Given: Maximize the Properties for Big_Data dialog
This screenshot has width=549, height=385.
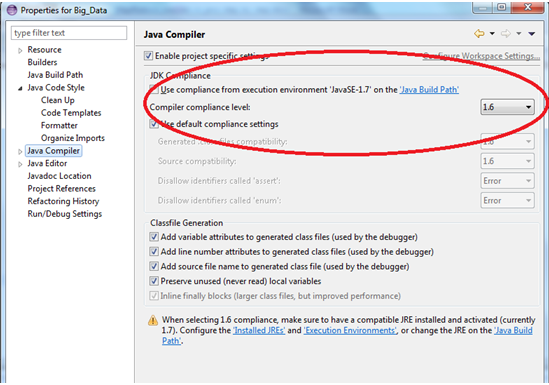Looking at the screenshot, I should coord(501,7).
